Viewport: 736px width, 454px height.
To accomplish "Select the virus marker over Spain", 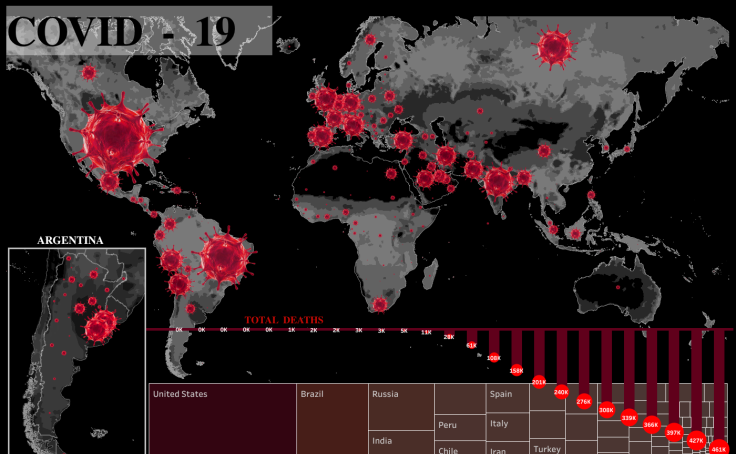I will [x=321, y=137].
